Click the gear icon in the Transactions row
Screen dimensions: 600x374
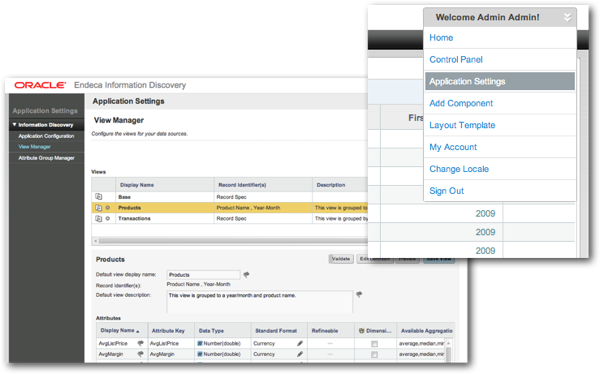tap(108, 218)
